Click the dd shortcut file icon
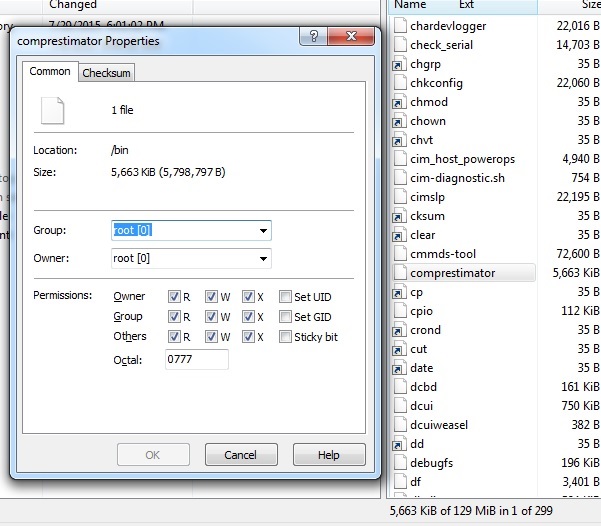 (398, 444)
